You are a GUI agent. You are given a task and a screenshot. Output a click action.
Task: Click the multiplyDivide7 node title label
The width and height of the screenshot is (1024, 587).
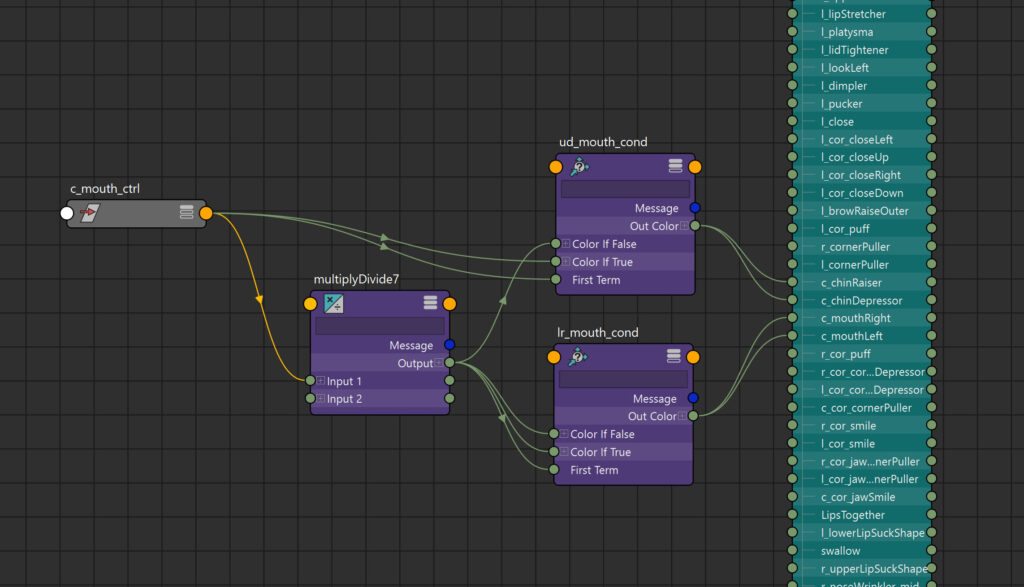pos(356,279)
